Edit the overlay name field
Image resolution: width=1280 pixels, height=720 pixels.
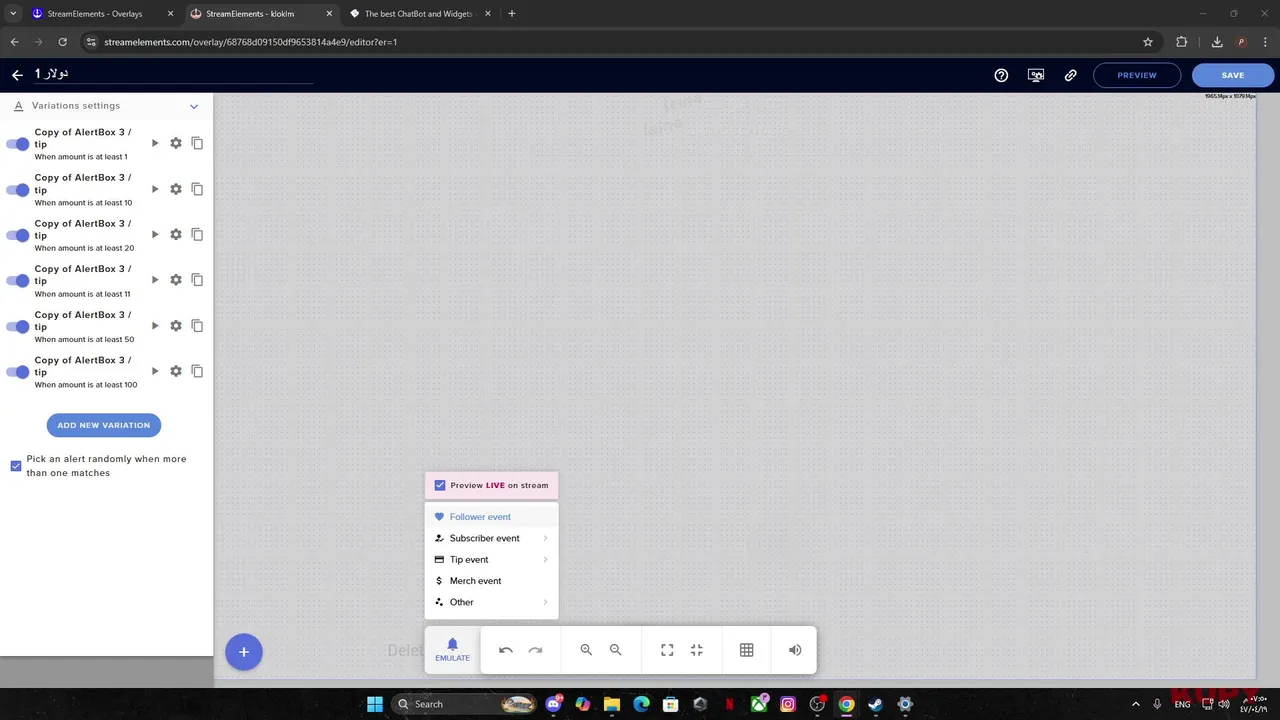(173, 74)
